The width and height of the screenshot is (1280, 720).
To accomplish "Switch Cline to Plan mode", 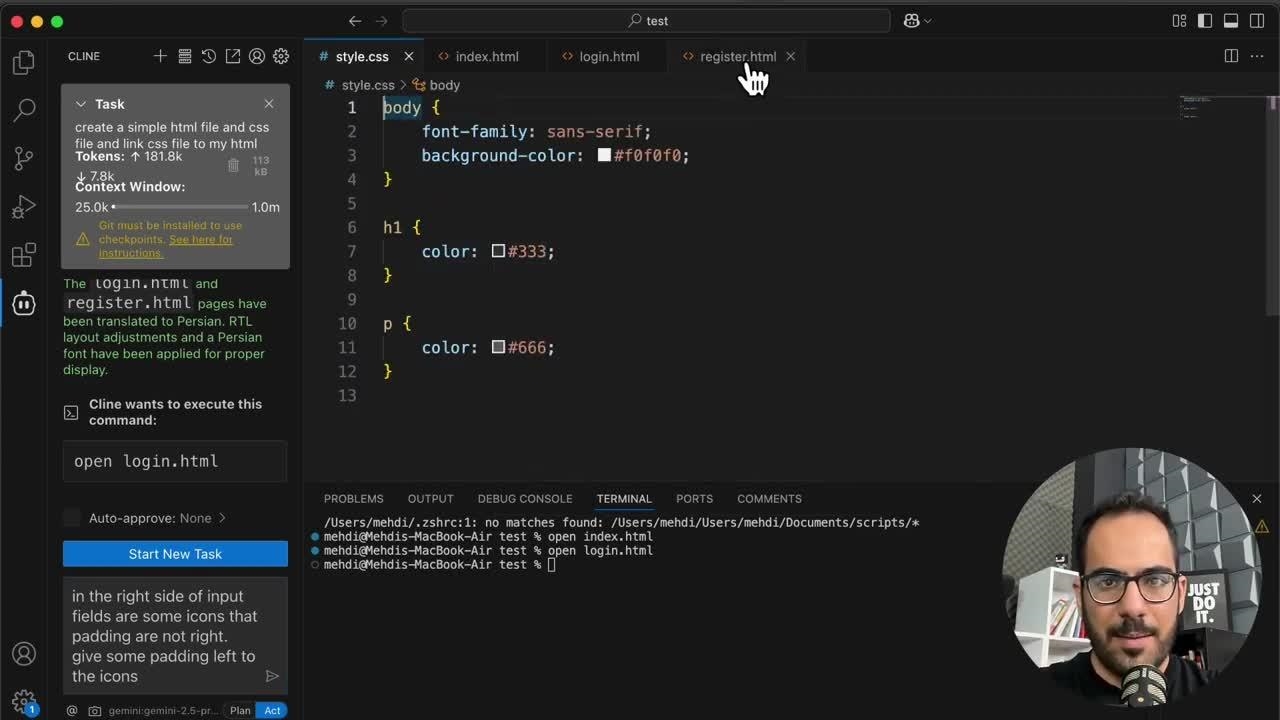I will 240,710.
